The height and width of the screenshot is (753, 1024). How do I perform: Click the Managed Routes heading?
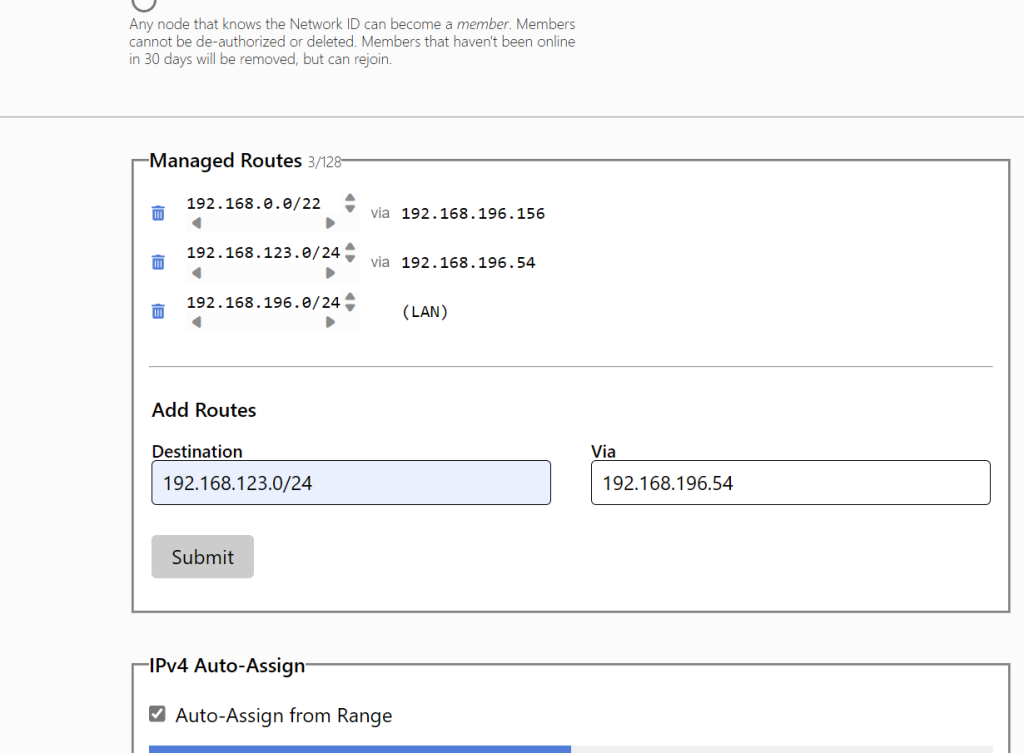(x=225, y=161)
